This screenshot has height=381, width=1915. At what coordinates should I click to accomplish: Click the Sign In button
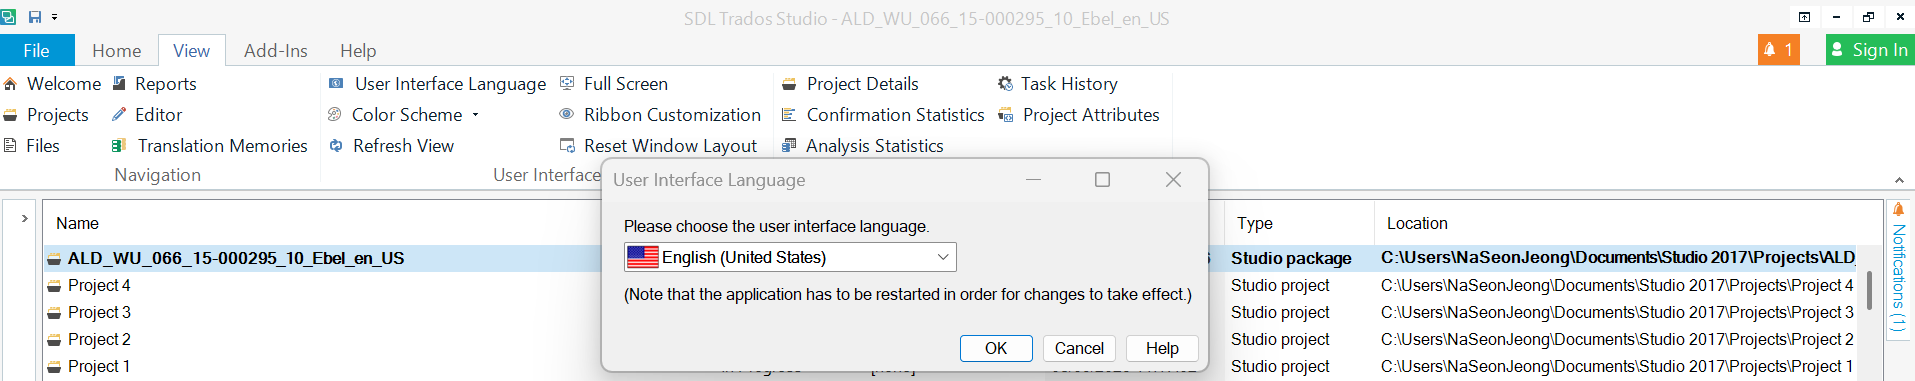1870,50
